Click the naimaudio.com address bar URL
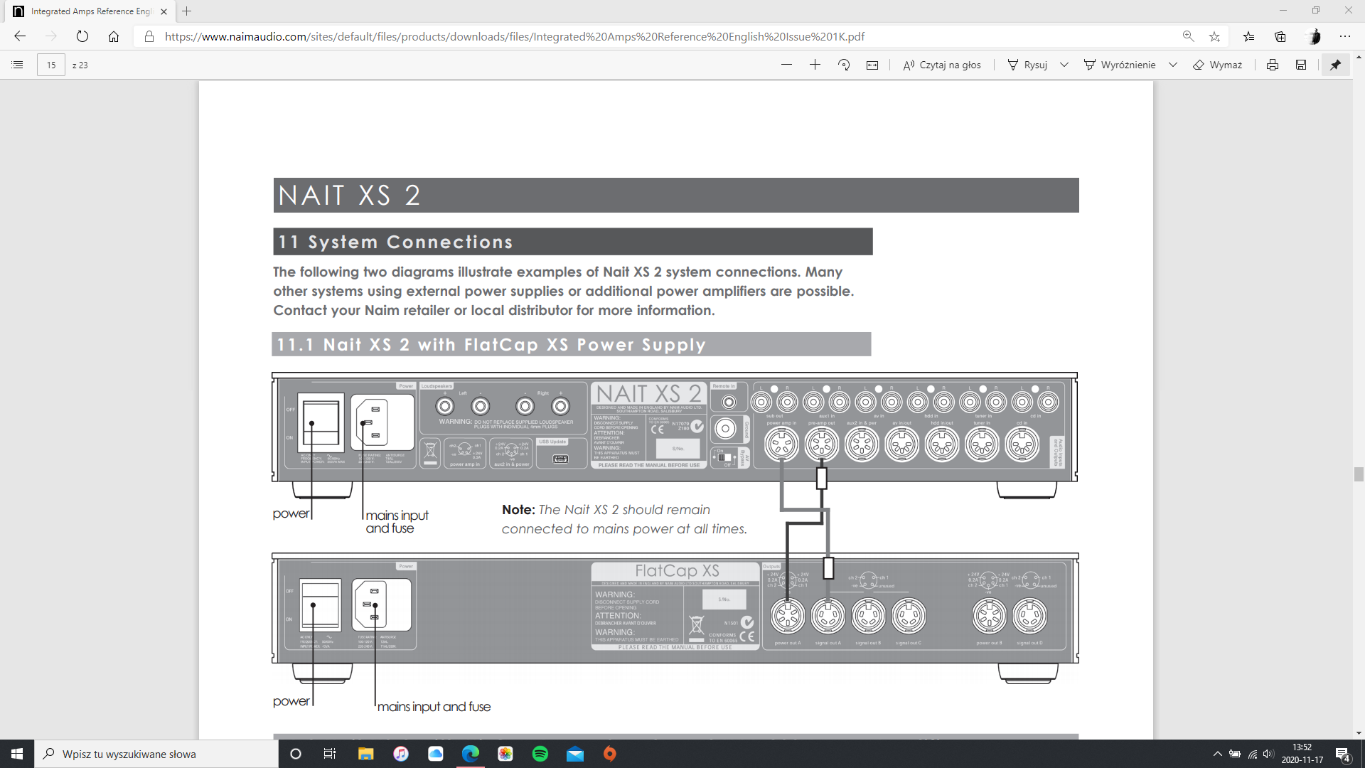This screenshot has width=1365, height=768. pyautogui.click(x=514, y=36)
